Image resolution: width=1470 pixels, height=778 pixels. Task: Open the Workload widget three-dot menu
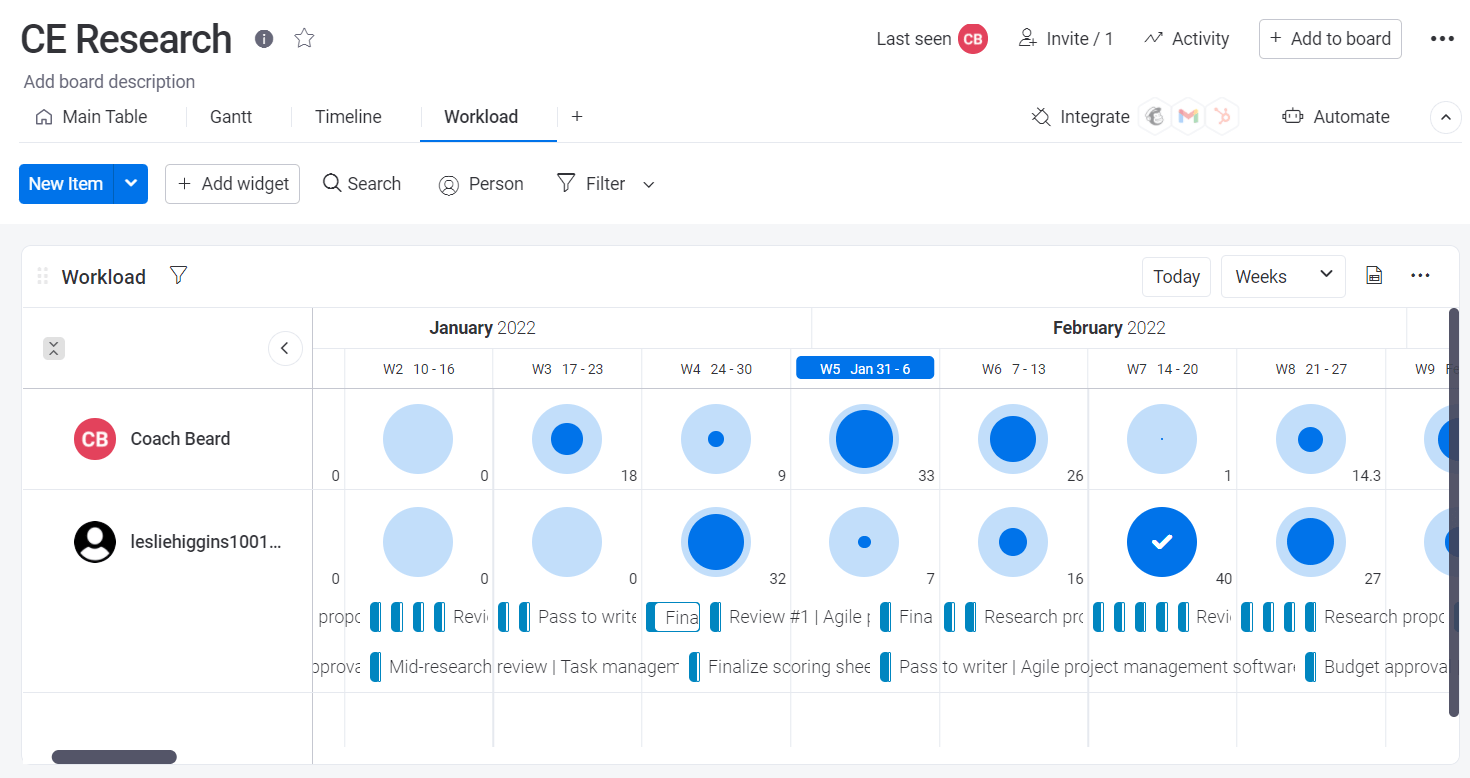[1420, 276]
